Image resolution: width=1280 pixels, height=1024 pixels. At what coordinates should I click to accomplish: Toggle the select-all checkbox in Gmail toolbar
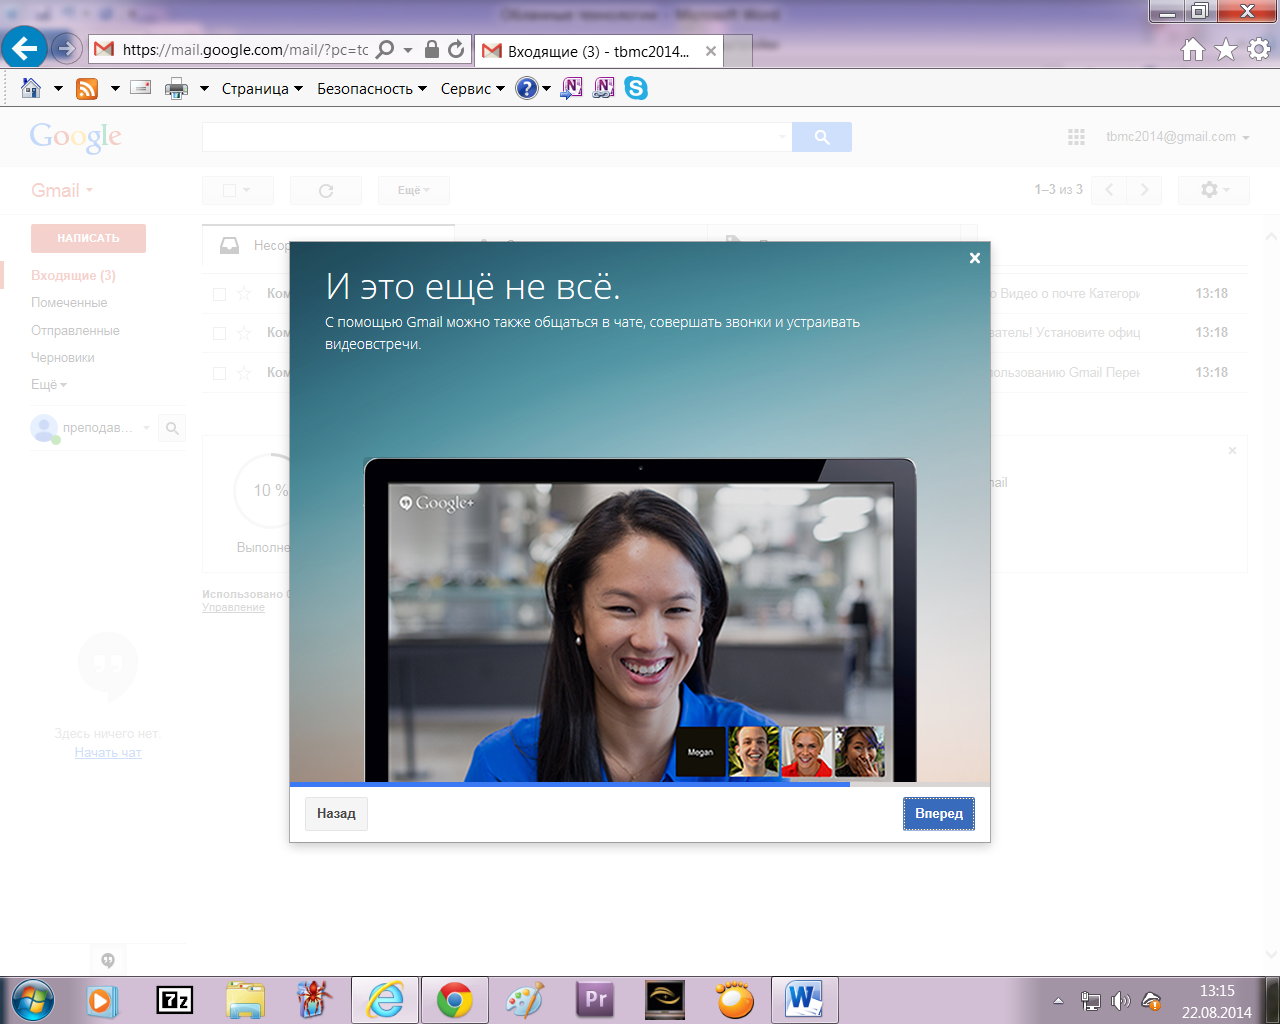[229, 190]
